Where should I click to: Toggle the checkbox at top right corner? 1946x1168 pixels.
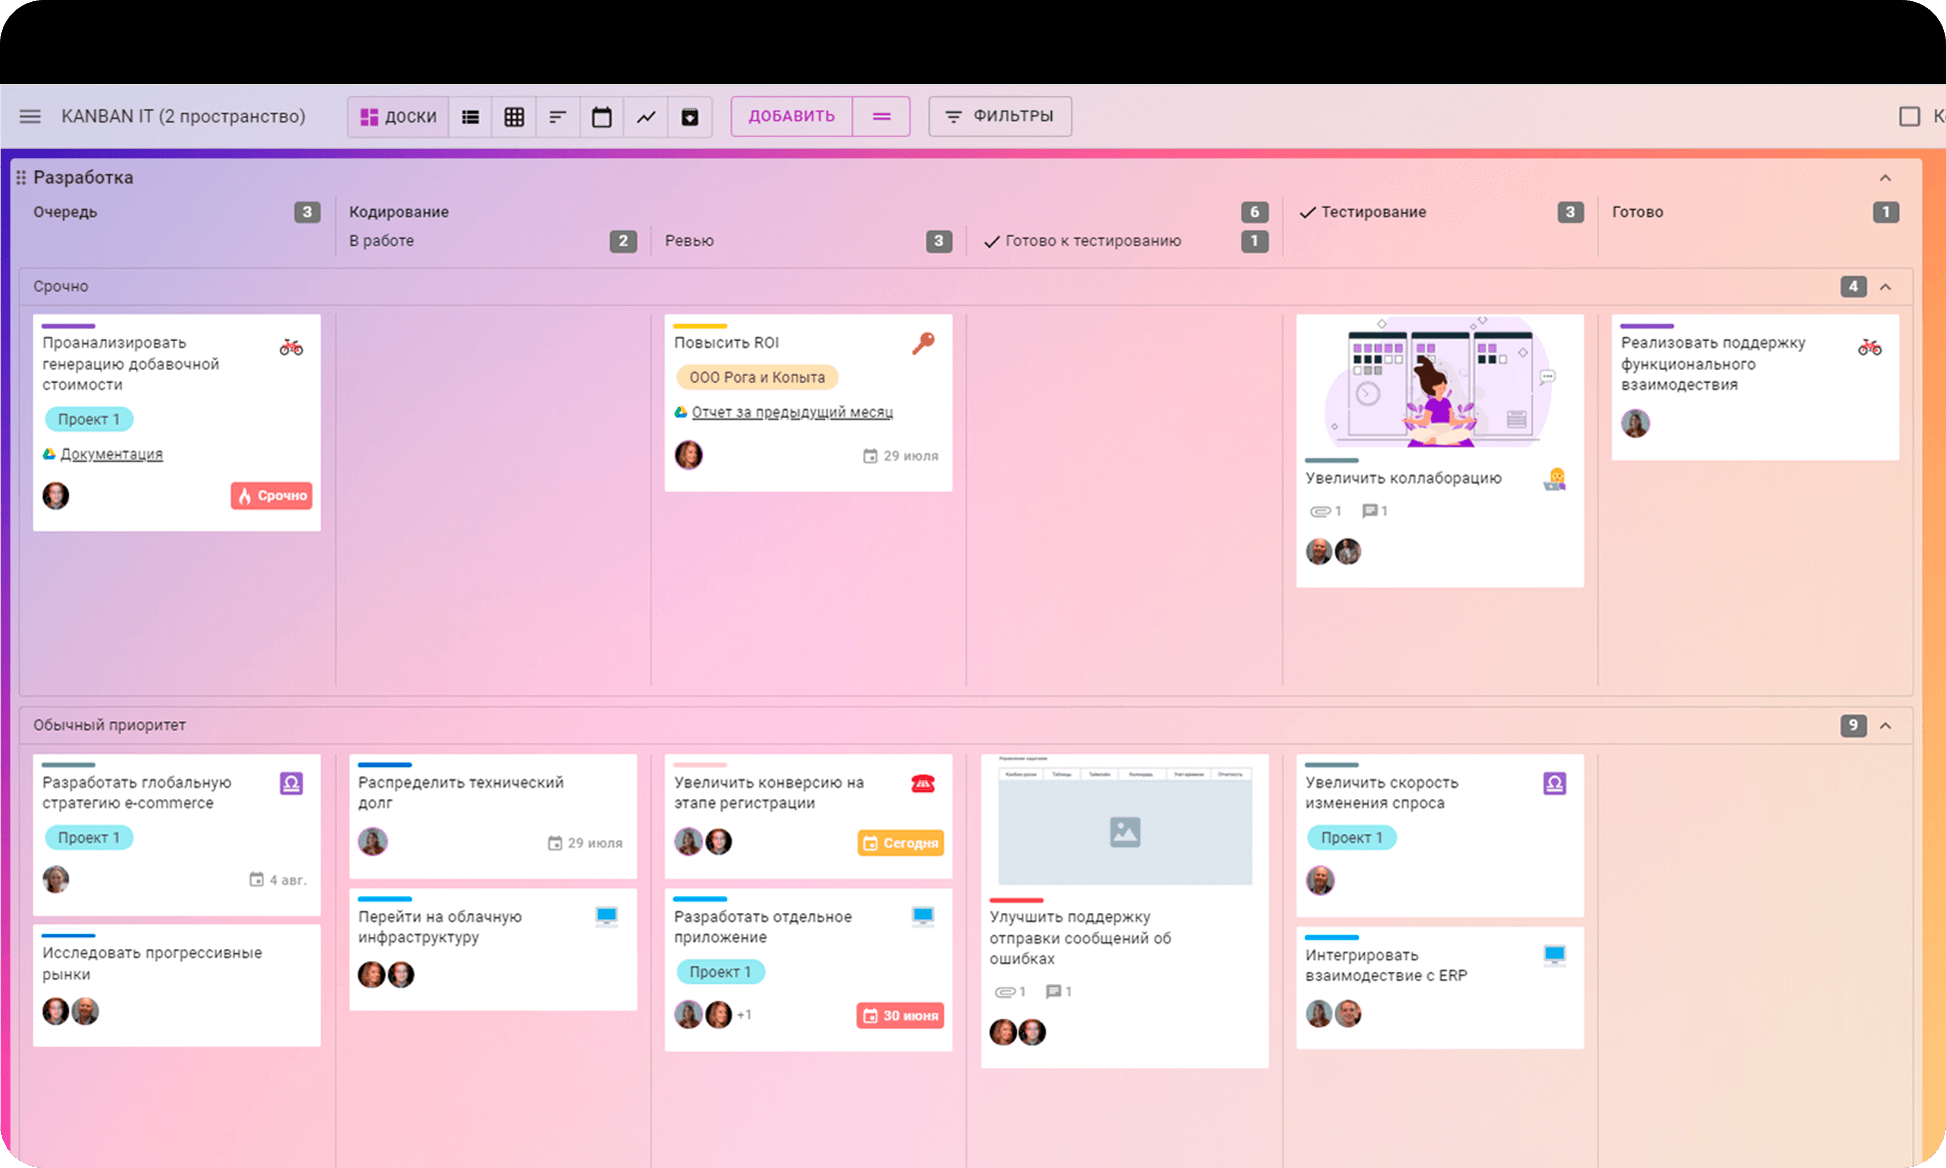1909,116
